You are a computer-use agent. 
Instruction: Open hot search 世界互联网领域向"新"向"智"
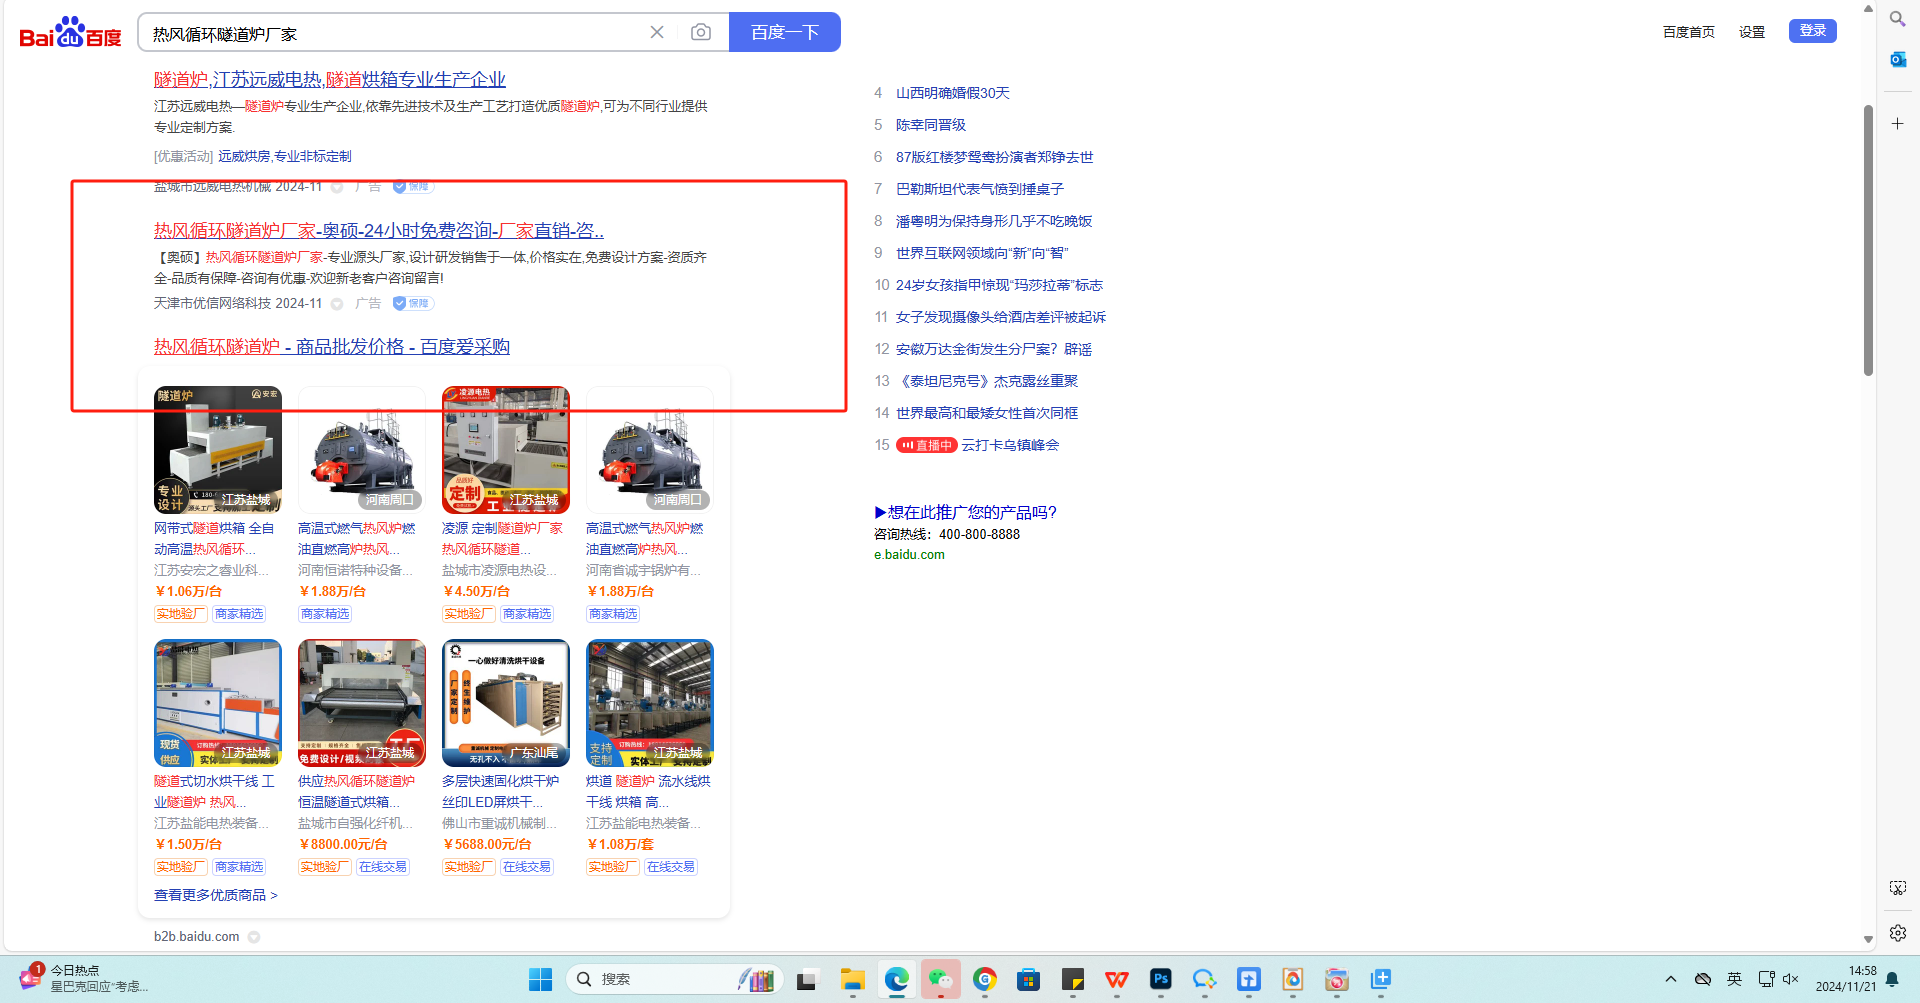coord(982,253)
